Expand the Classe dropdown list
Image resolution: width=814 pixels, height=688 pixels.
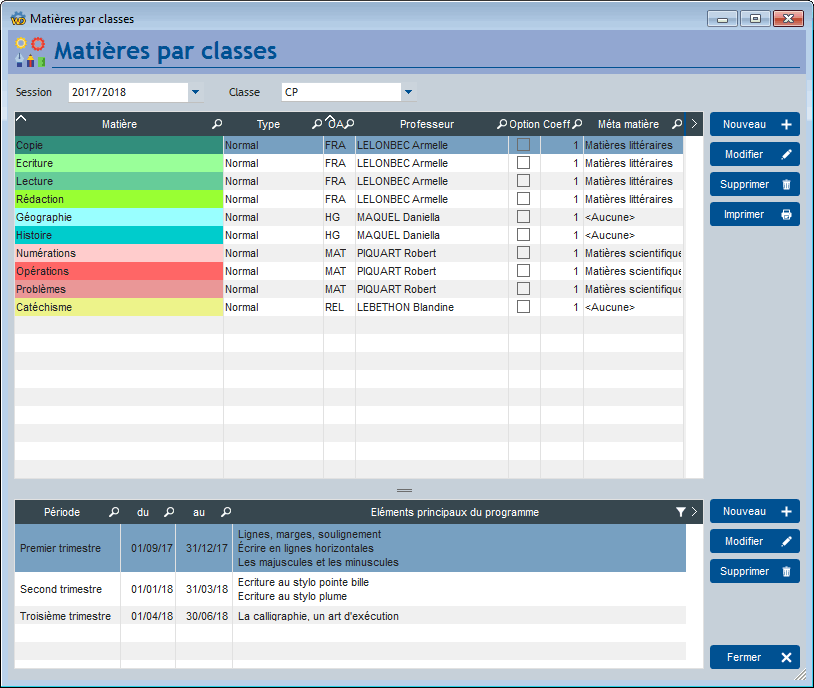[409, 92]
